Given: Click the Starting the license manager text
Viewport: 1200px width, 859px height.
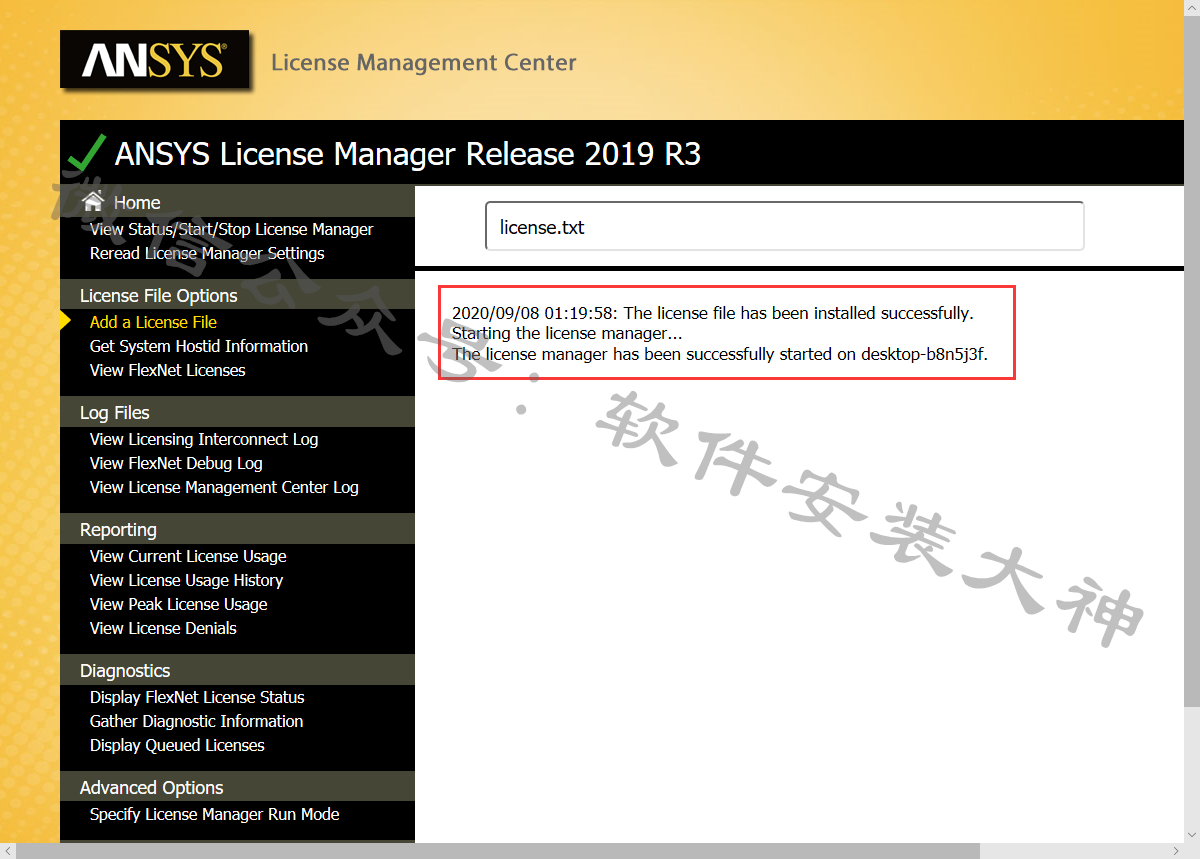Looking at the screenshot, I should (567, 333).
